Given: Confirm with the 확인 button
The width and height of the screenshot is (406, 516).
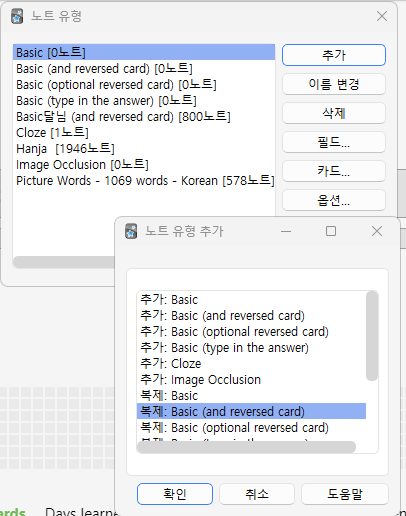Looking at the screenshot, I should (x=175, y=494).
